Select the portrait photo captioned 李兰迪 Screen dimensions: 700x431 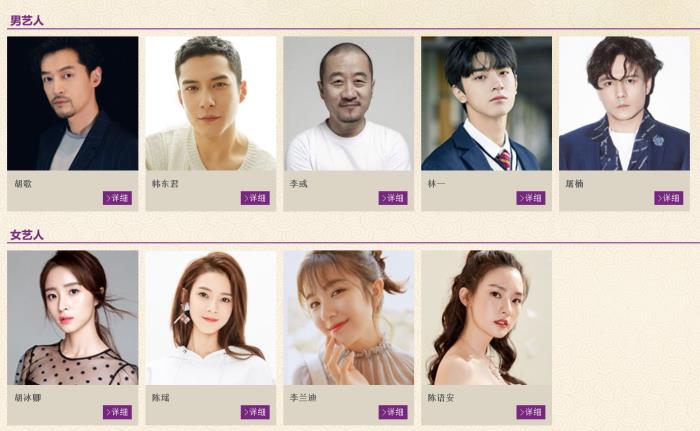click(x=349, y=318)
